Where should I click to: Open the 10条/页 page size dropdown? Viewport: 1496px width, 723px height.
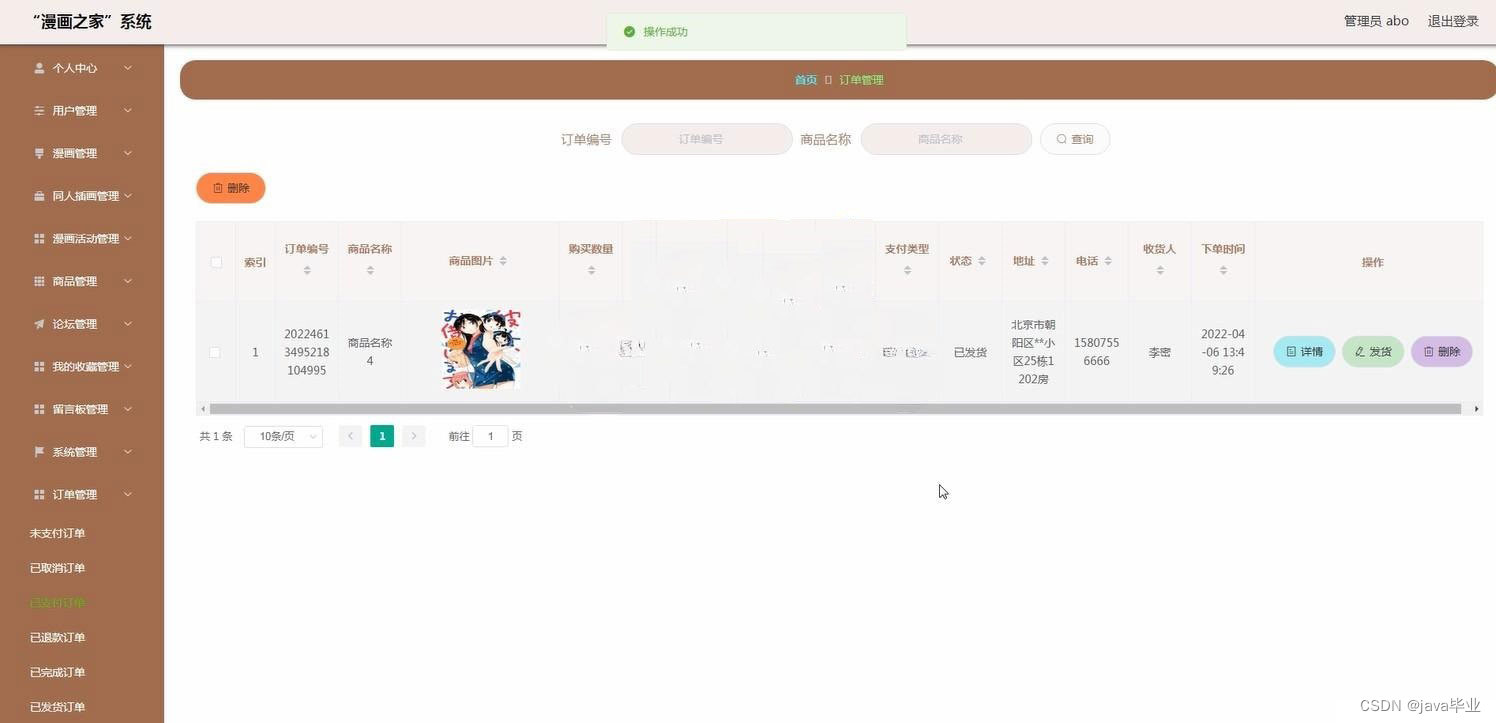(x=283, y=436)
